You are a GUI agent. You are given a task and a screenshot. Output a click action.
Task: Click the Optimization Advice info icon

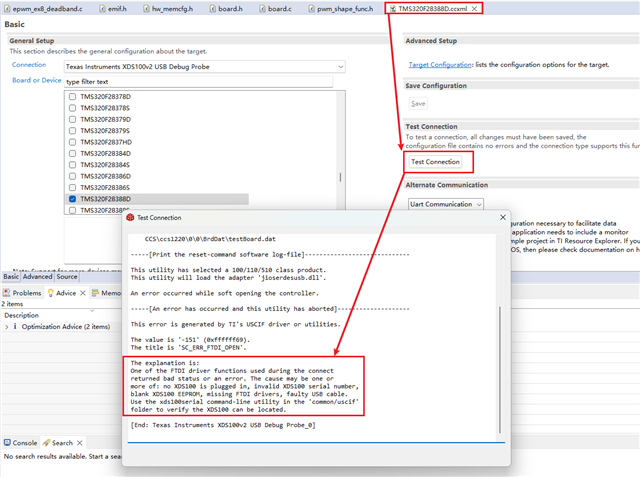(x=15, y=326)
